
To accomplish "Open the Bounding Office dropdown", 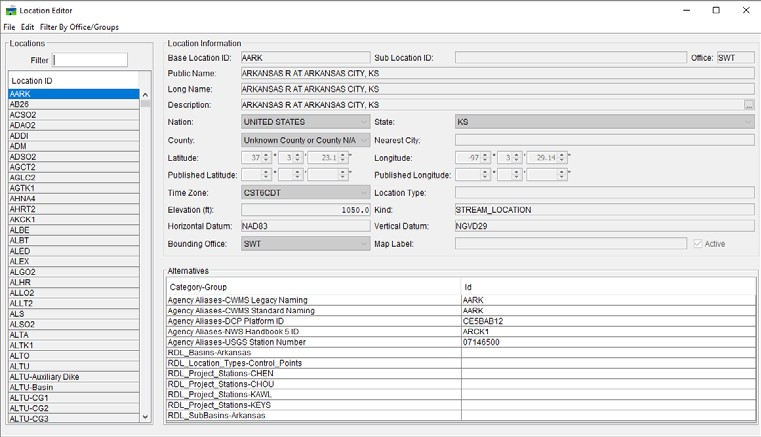I will click(x=306, y=243).
